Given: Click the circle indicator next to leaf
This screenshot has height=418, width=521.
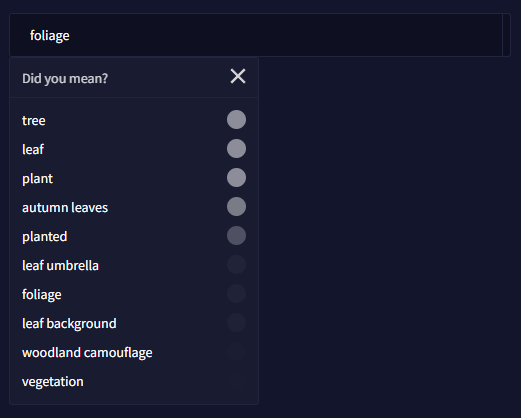Looking at the screenshot, I should [x=236, y=148].
